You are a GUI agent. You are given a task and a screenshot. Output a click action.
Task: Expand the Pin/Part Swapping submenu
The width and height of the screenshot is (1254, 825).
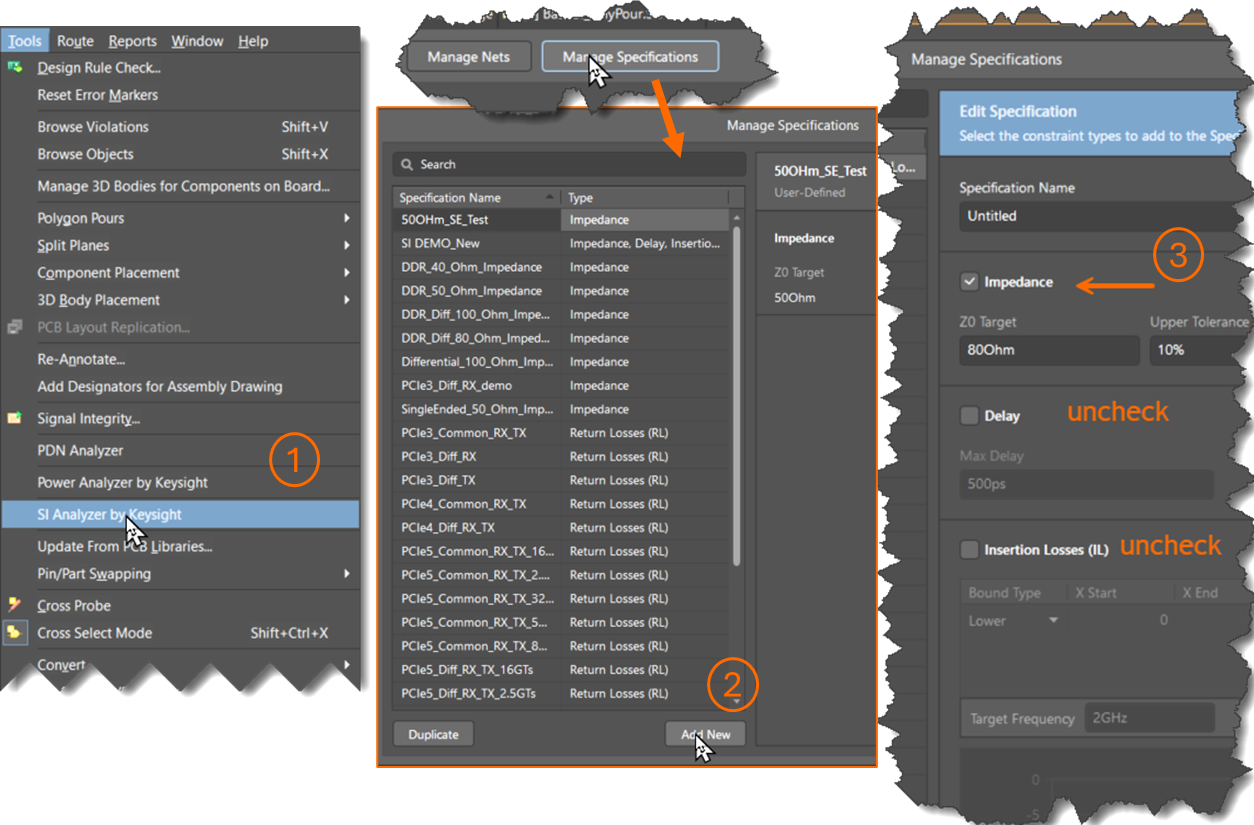click(347, 573)
